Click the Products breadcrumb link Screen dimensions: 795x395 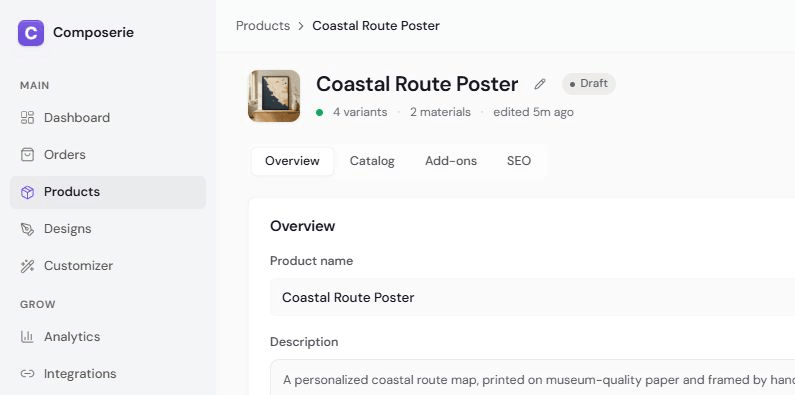263,26
